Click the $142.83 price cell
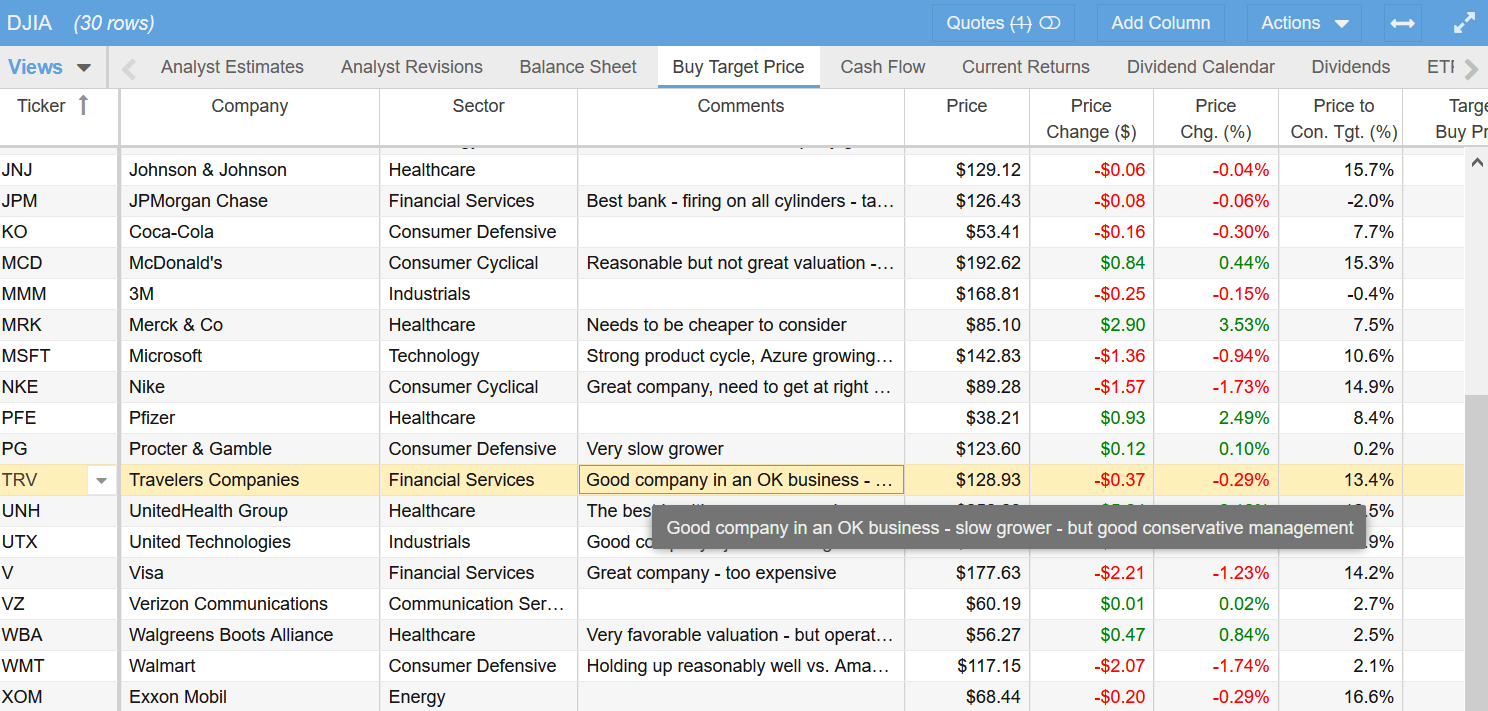The height and width of the screenshot is (711, 1488). 967,356
